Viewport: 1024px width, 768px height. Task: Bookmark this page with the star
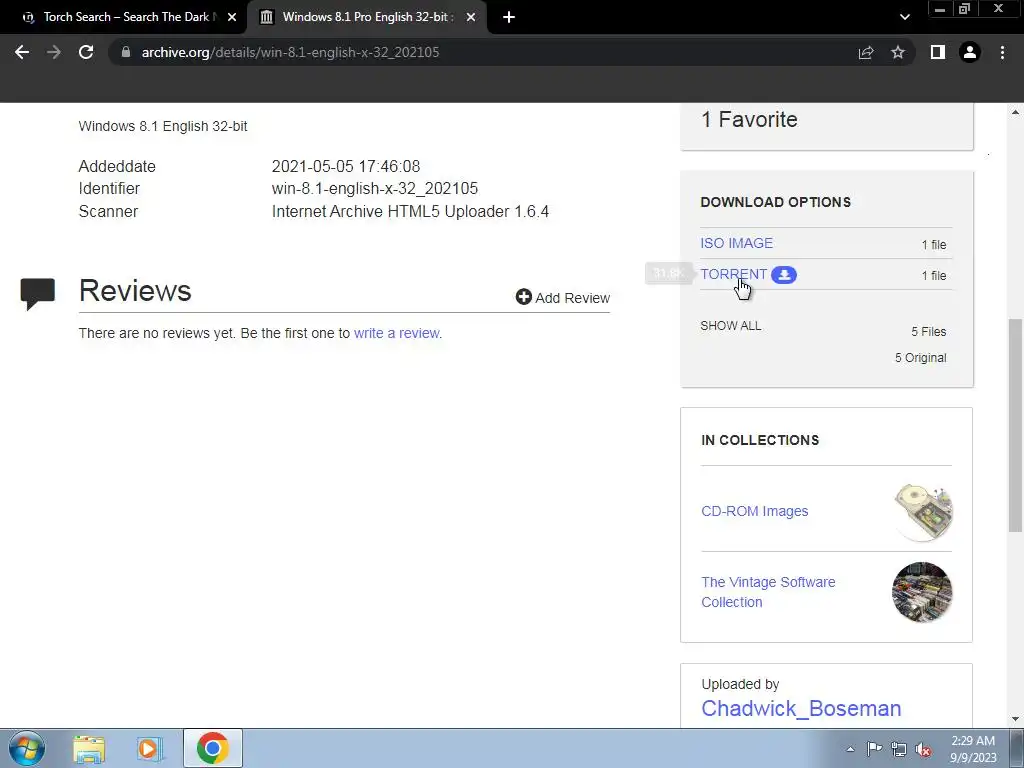point(898,52)
